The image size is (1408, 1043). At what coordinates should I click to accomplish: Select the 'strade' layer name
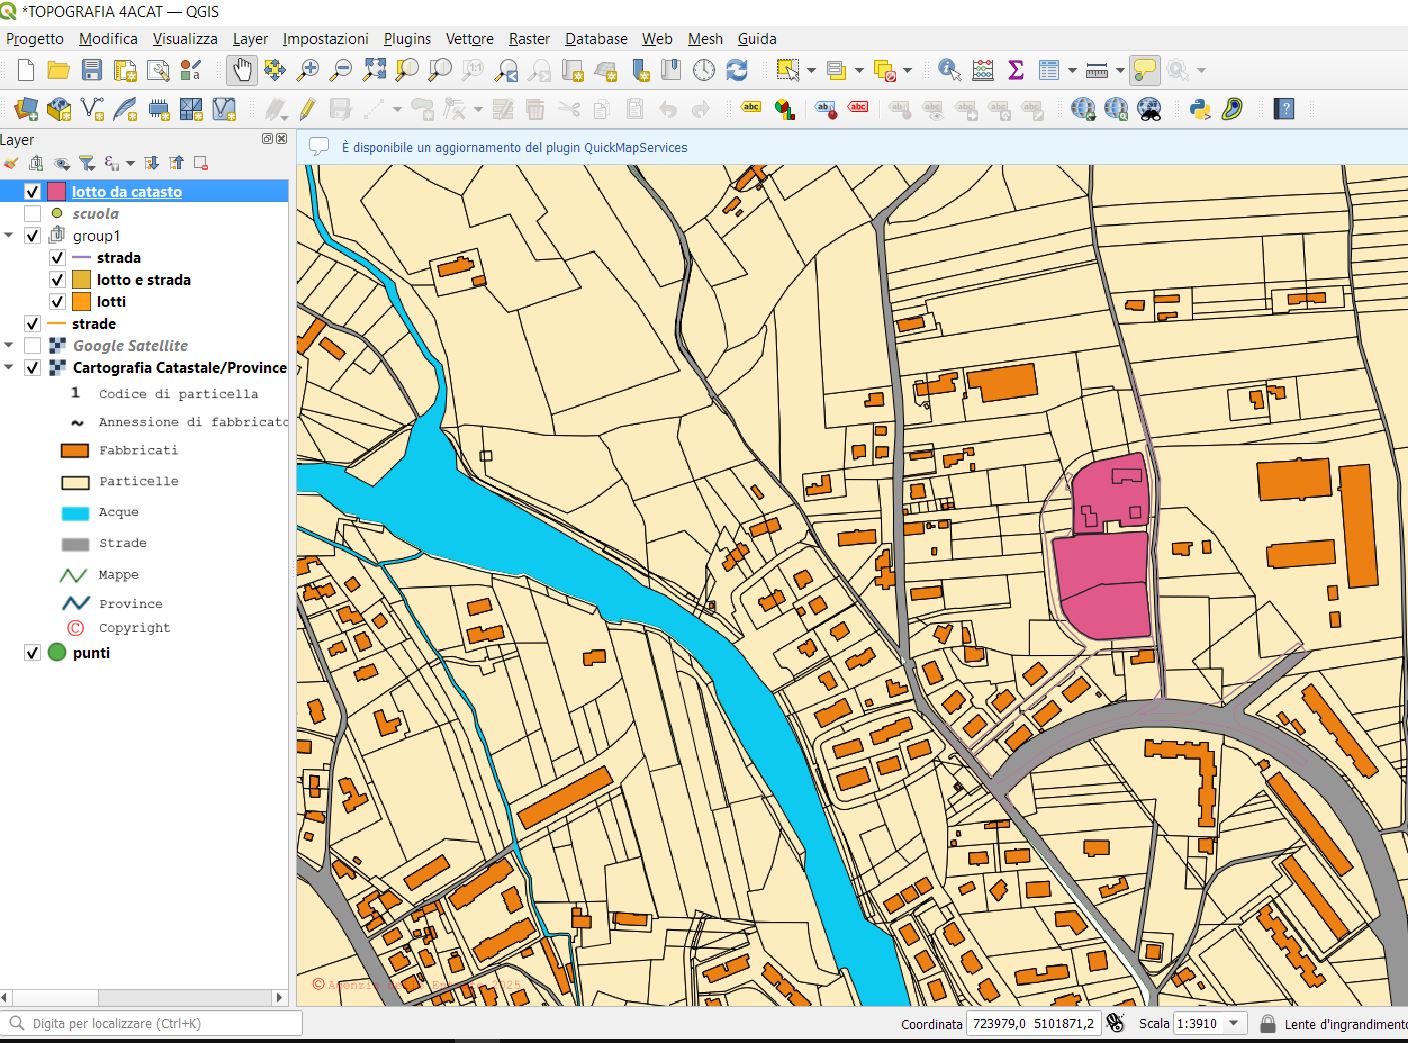[x=95, y=323]
